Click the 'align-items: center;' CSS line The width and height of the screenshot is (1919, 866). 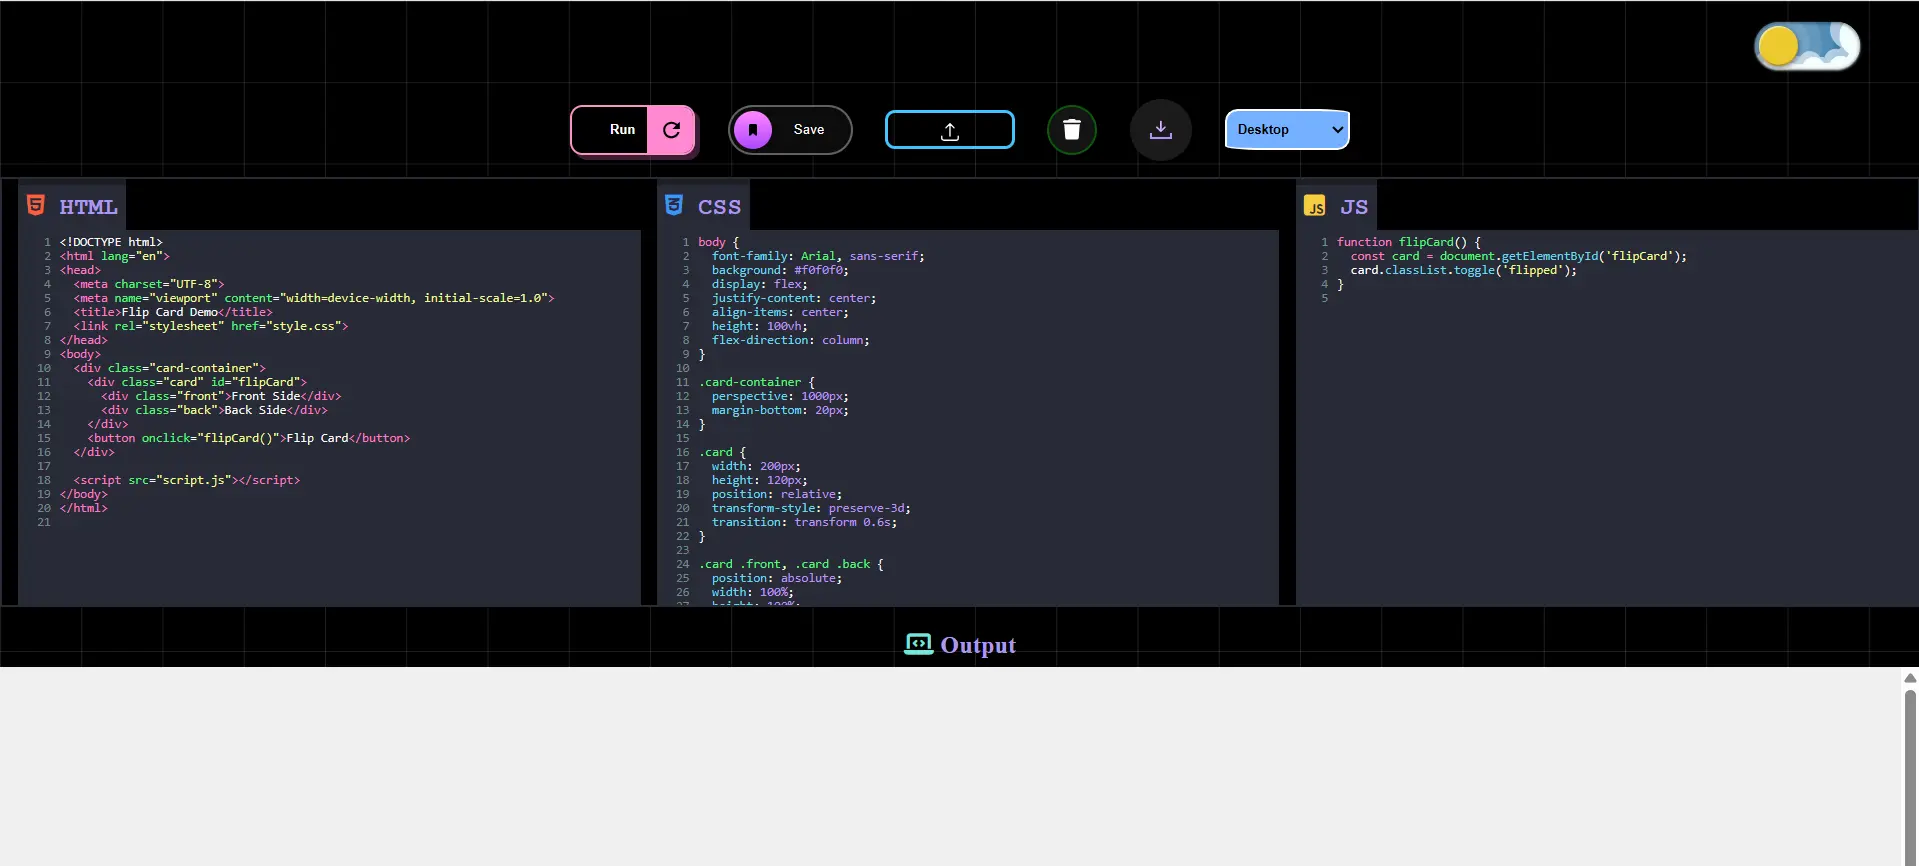(x=780, y=312)
